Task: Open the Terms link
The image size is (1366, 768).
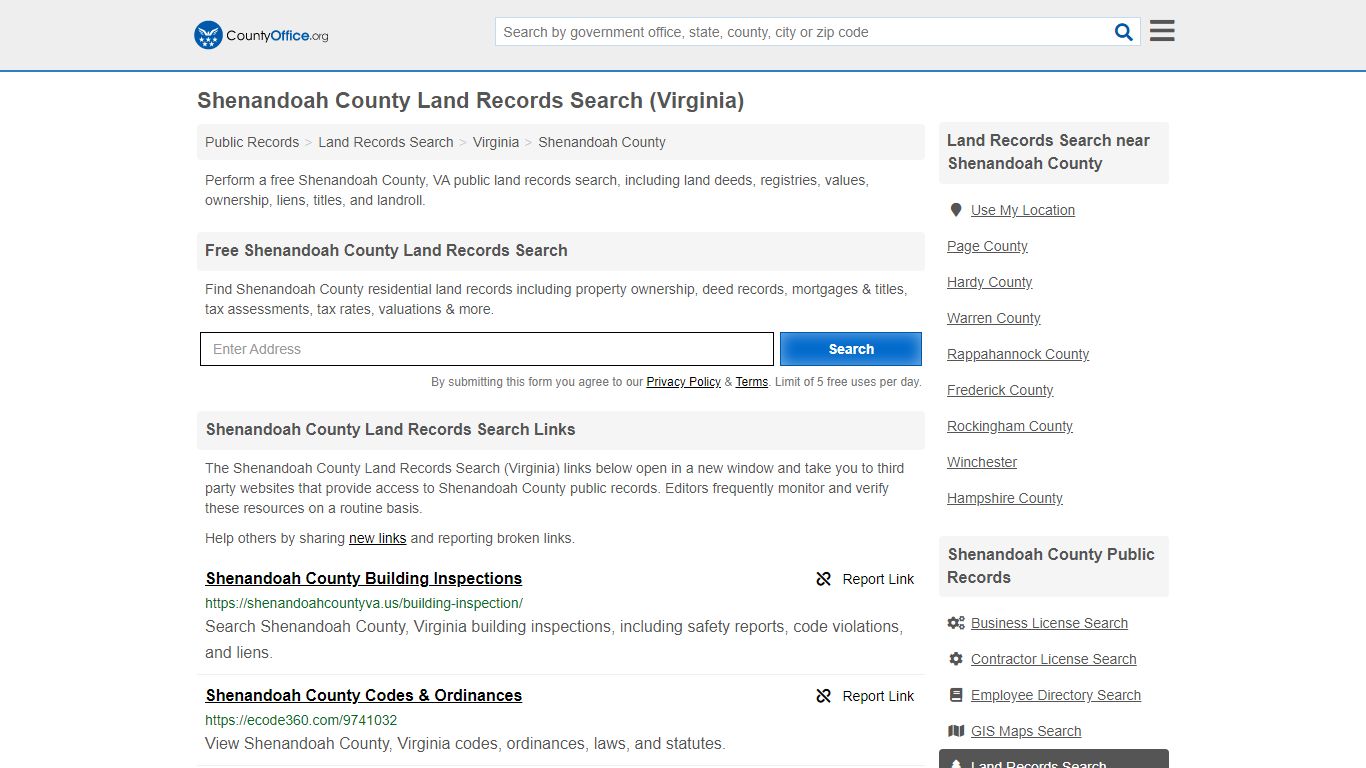Action: click(751, 382)
